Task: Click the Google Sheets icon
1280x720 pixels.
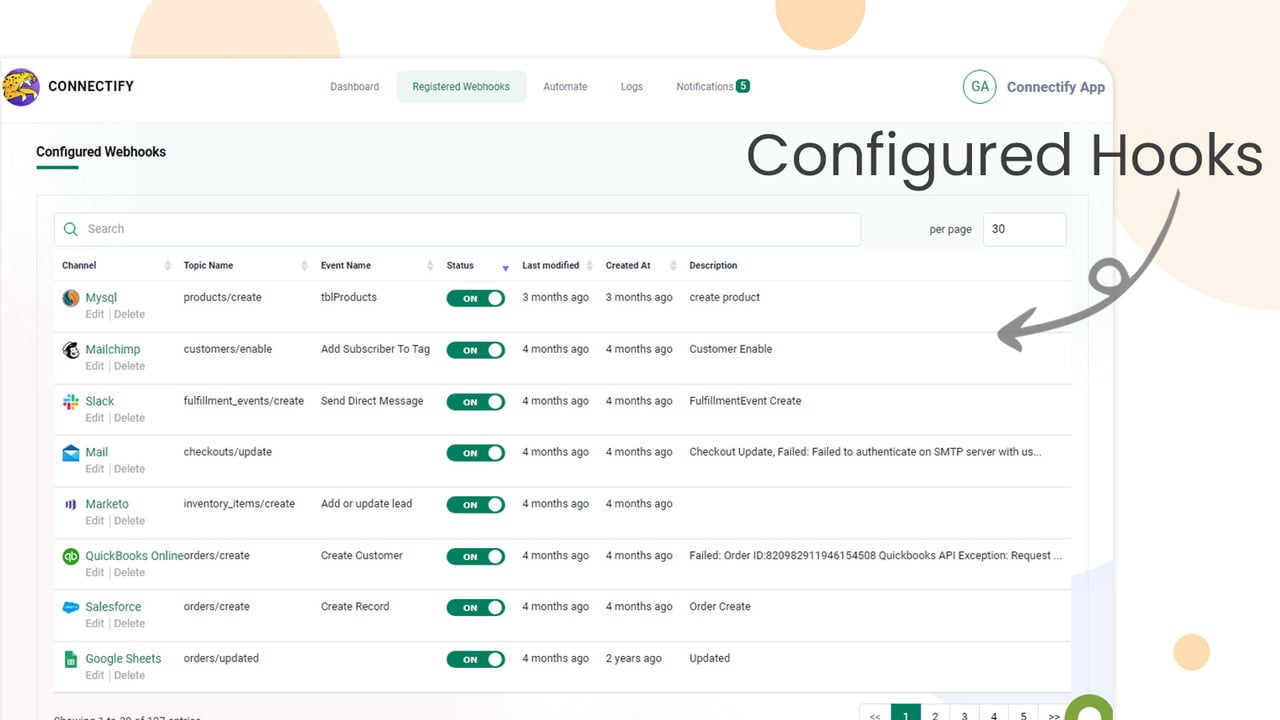Action: tap(71, 659)
